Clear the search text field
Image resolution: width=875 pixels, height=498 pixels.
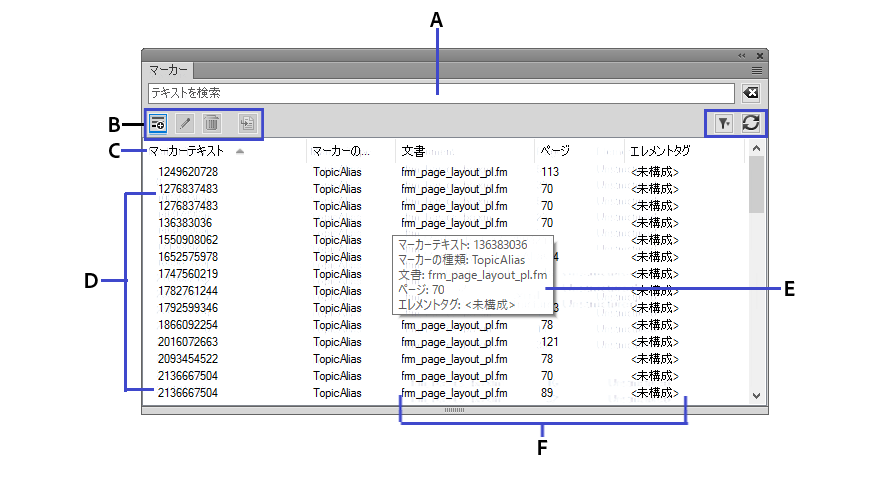pos(751,93)
